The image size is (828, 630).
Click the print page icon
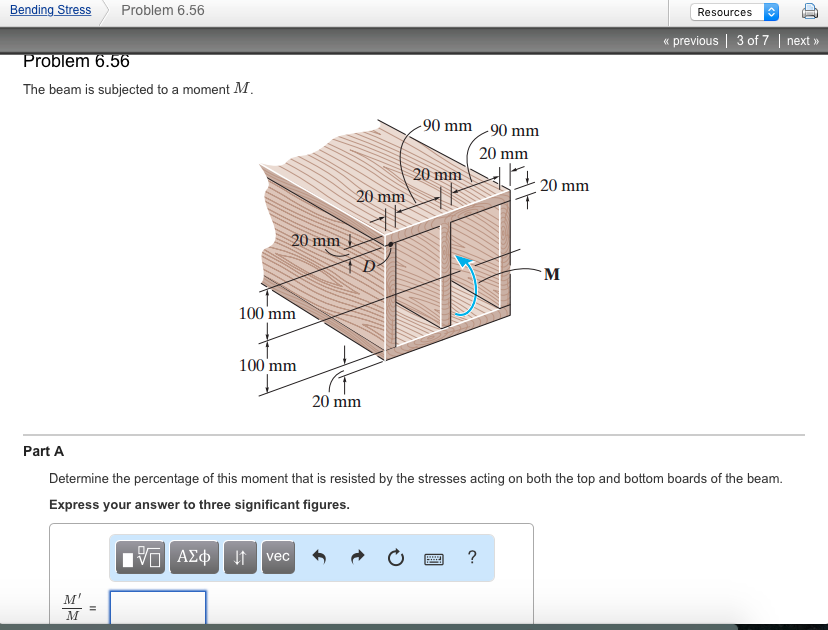pyautogui.click(x=810, y=11)
